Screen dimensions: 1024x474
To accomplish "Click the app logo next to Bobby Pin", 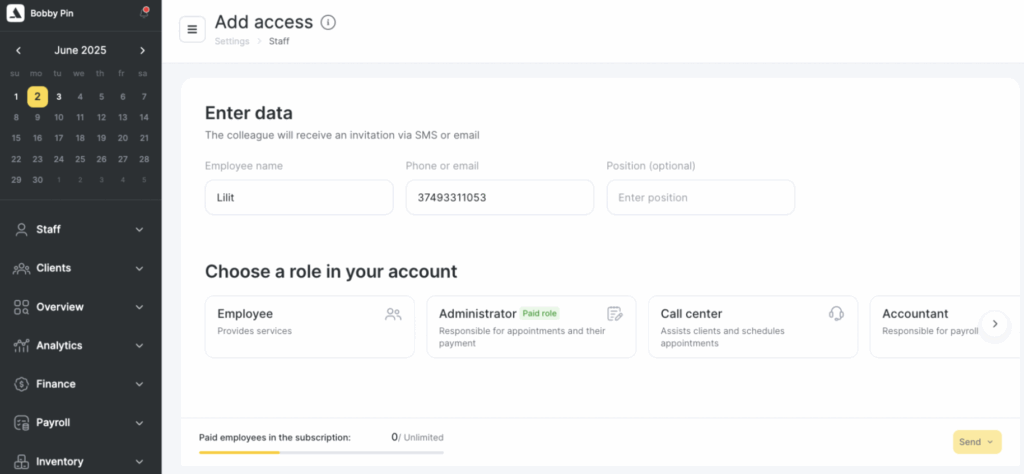I will 15,13.
